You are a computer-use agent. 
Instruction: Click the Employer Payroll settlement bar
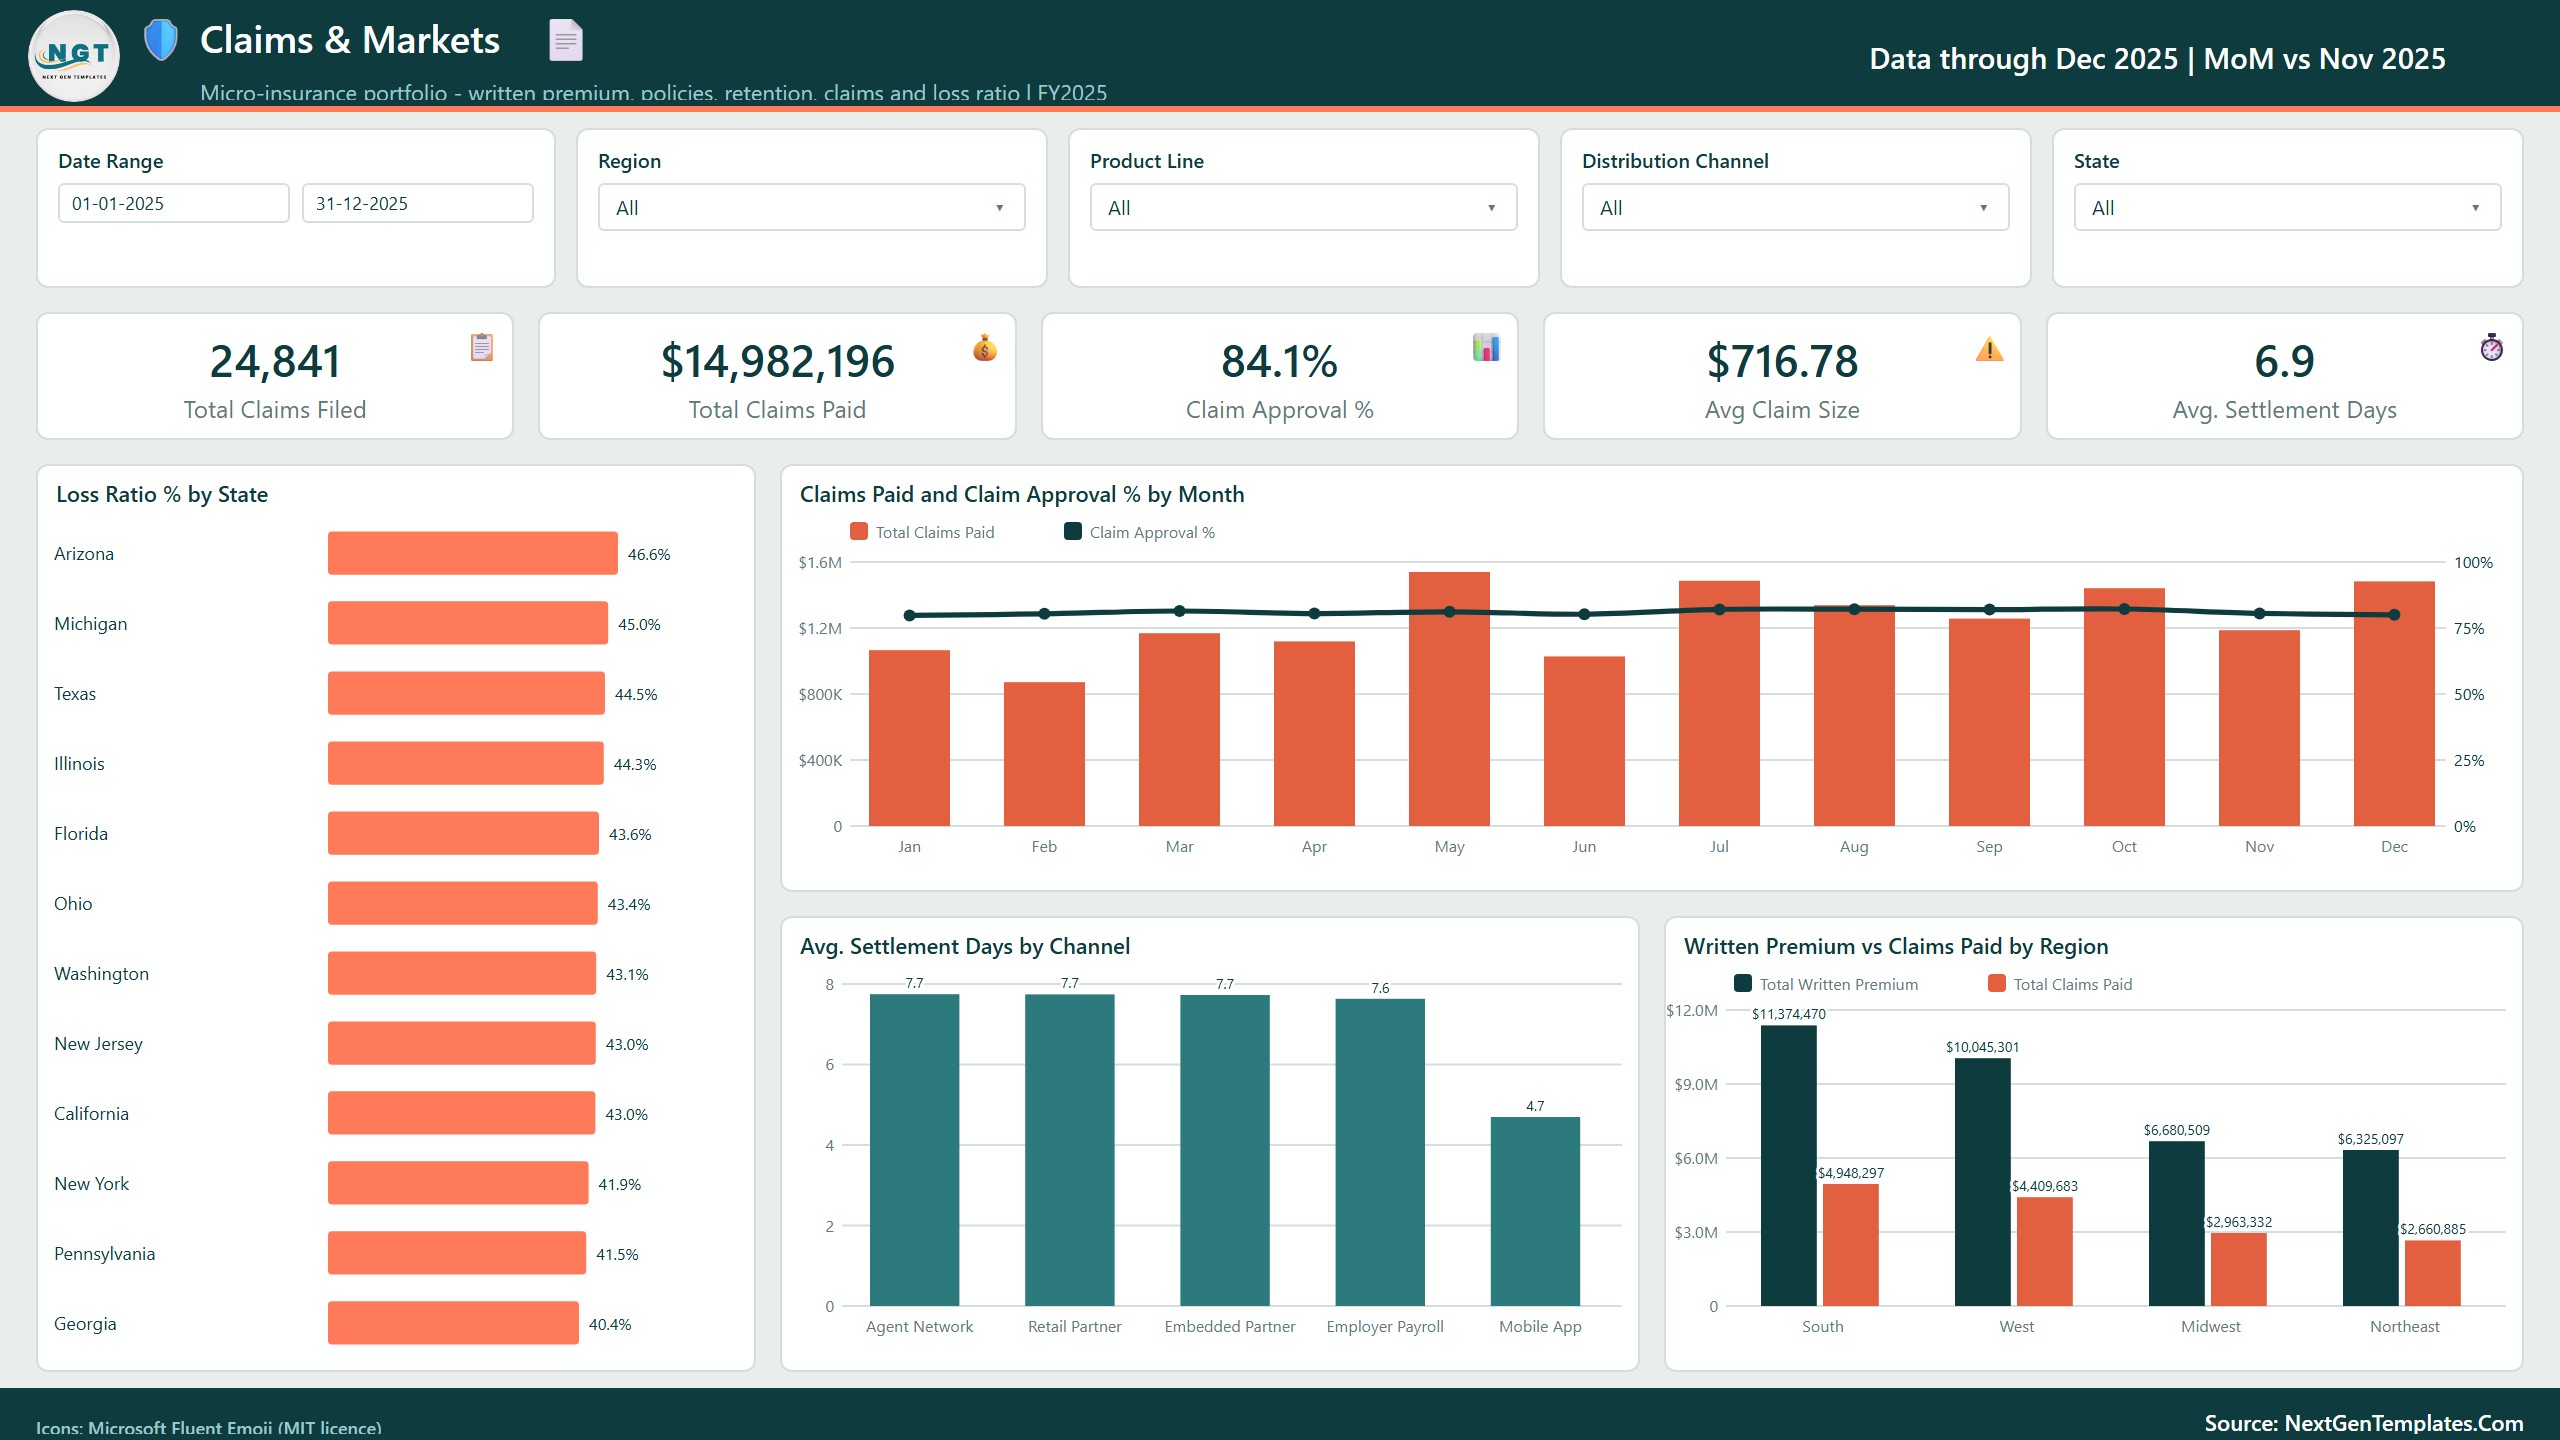click(1380, 1152)
